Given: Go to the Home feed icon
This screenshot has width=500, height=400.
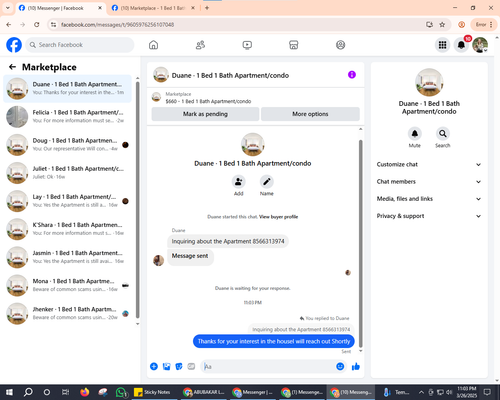Looking at the screenshot, I should tap(153, 45).
